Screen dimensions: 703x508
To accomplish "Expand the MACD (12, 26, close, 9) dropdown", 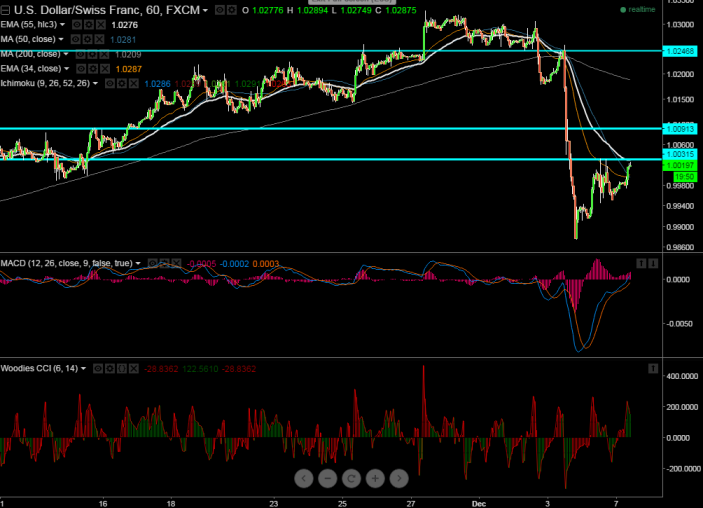I will pyautogui.click(x=138, y=263).
